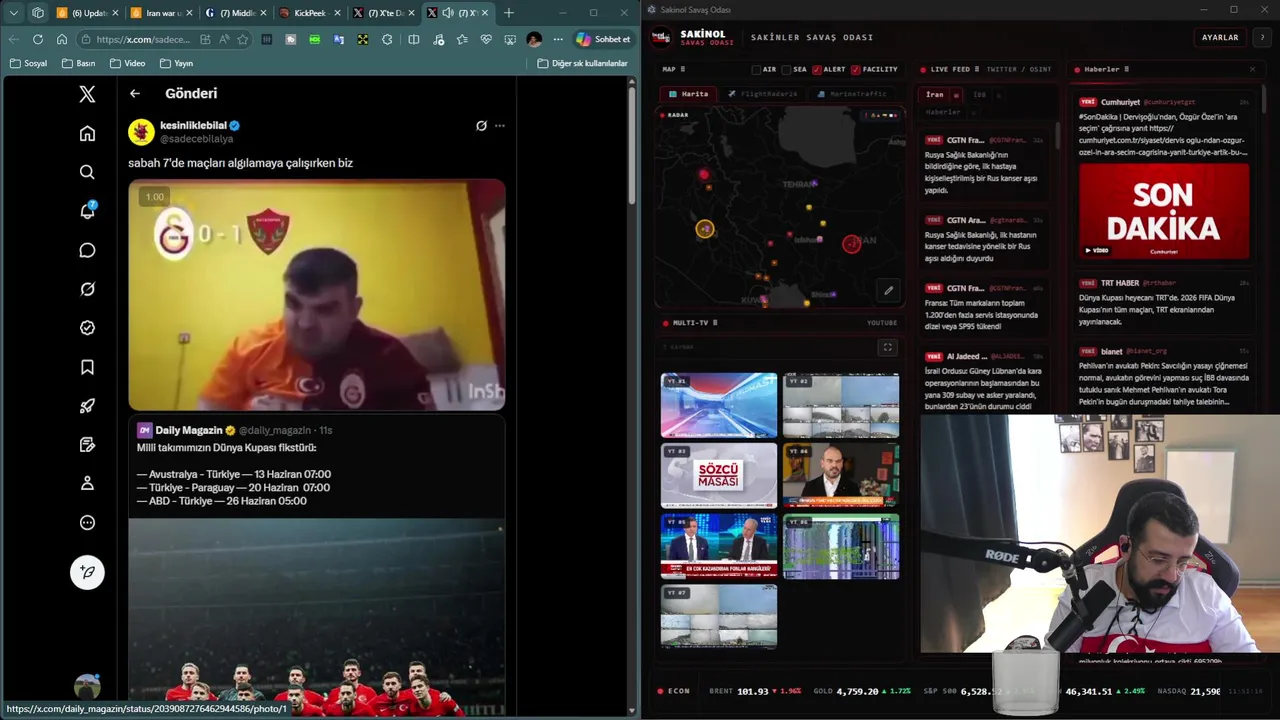Click the edit pencil on the radar map
The width and height of the screenshot is (1280, 720).
(888, 291)
